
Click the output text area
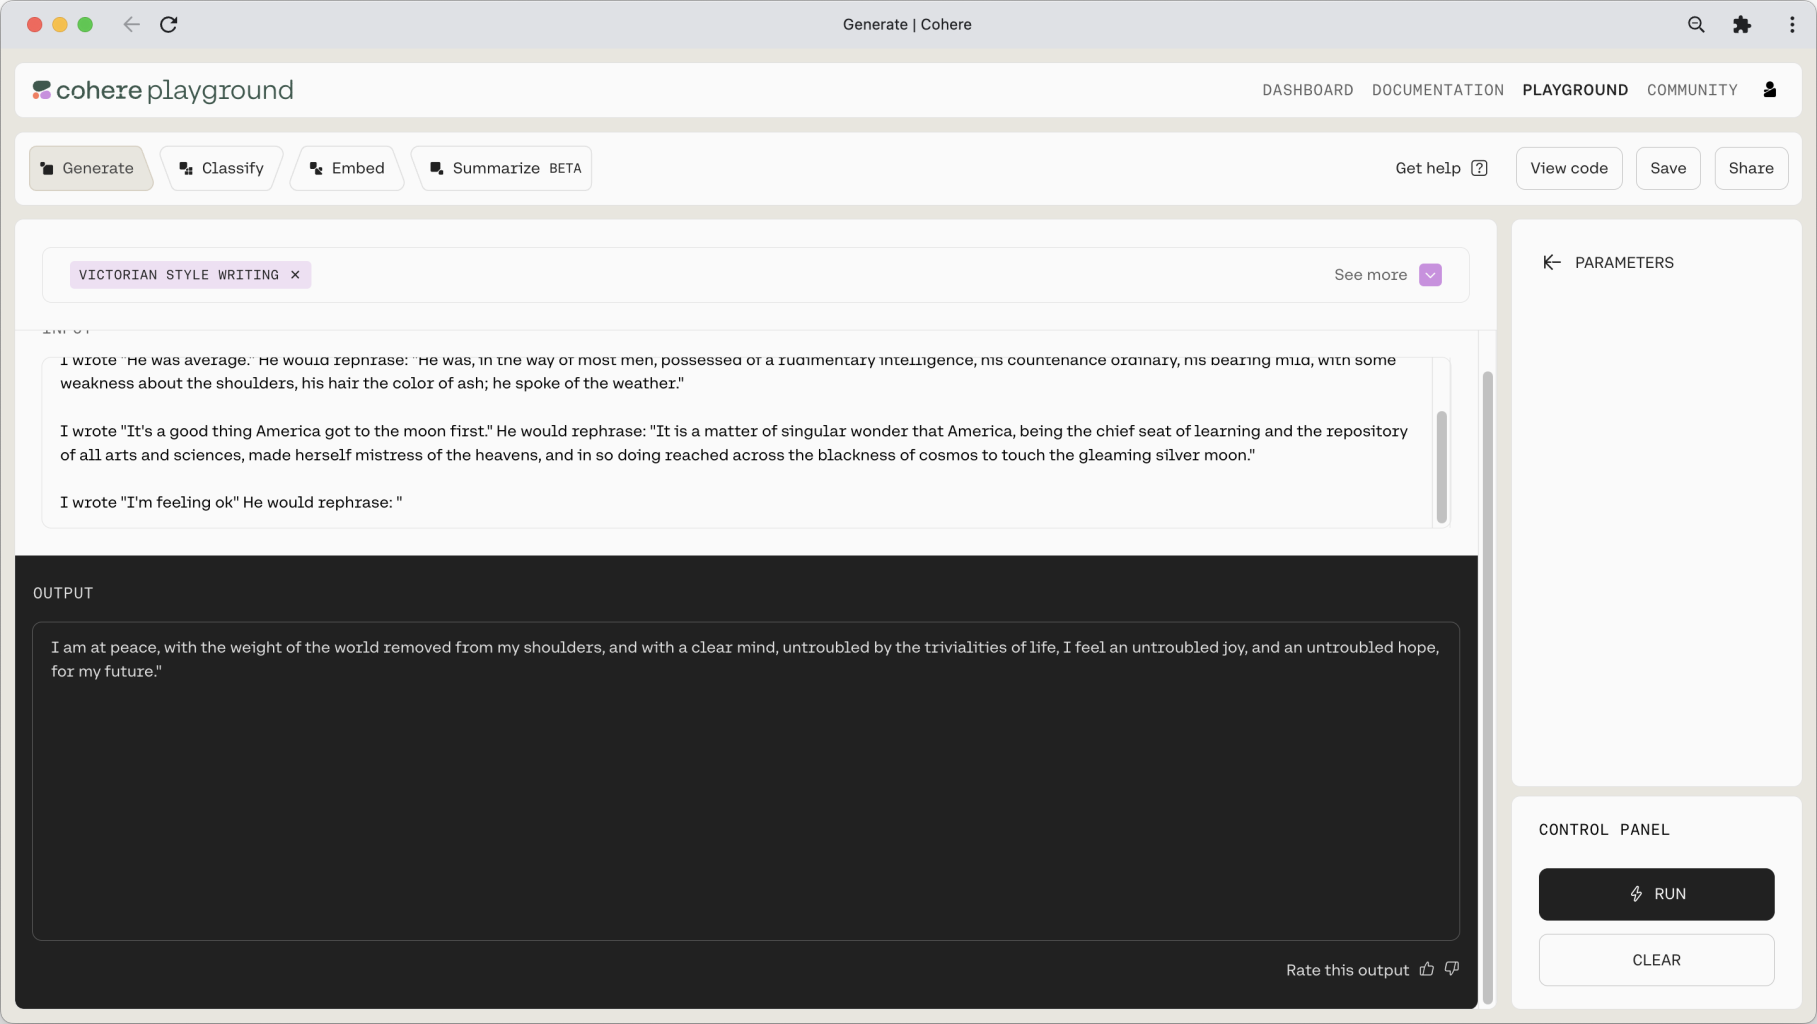click(x=746, y=781)
